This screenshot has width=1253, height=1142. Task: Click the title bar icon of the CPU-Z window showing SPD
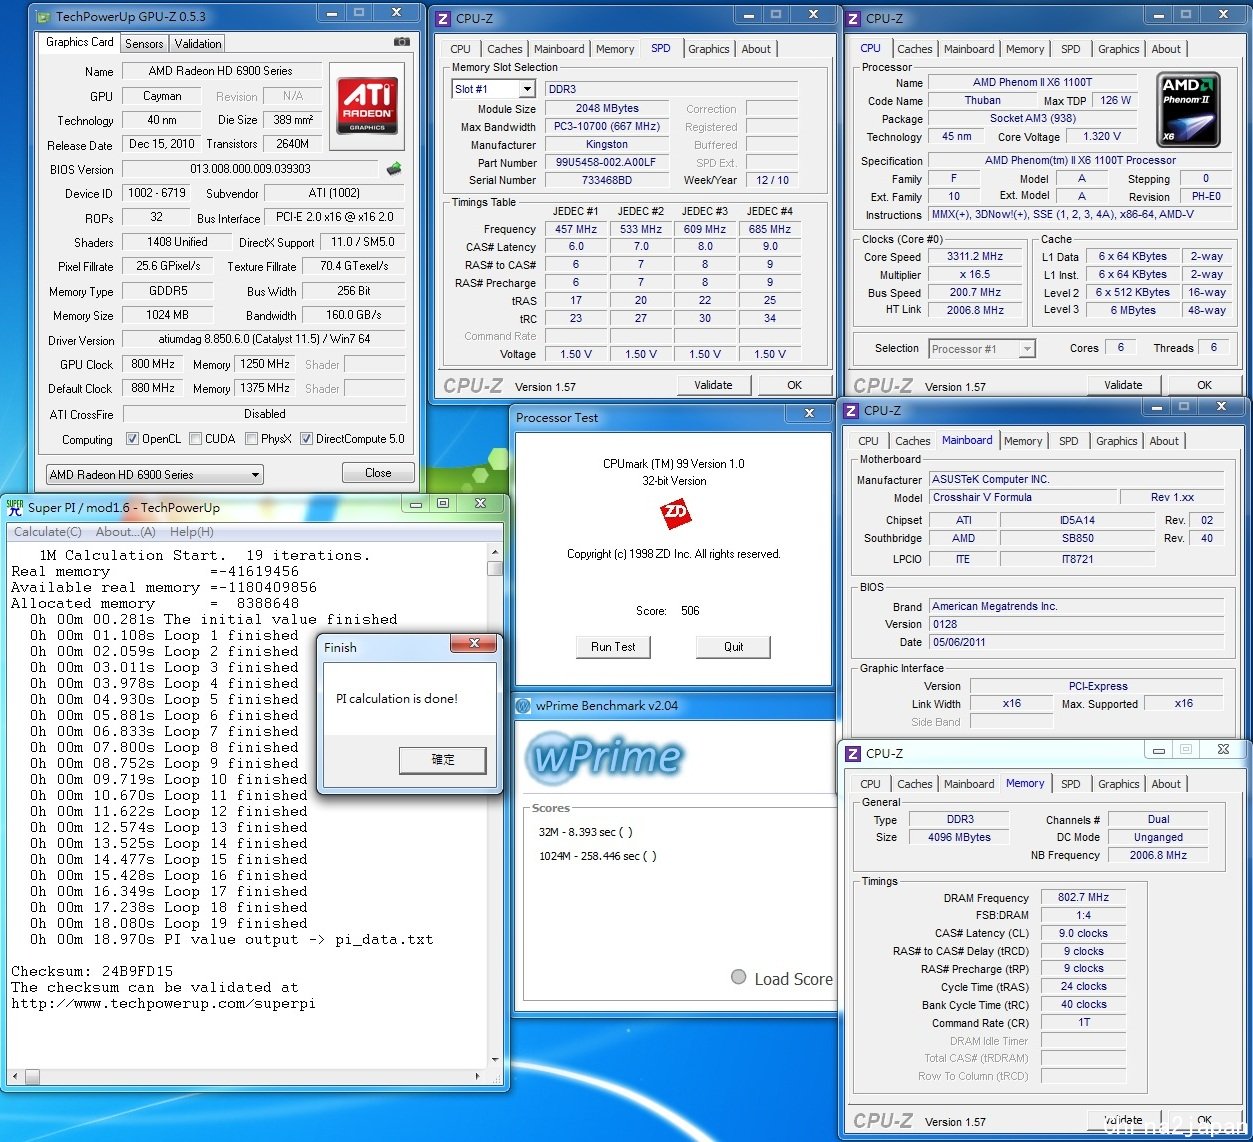[444, 18]
